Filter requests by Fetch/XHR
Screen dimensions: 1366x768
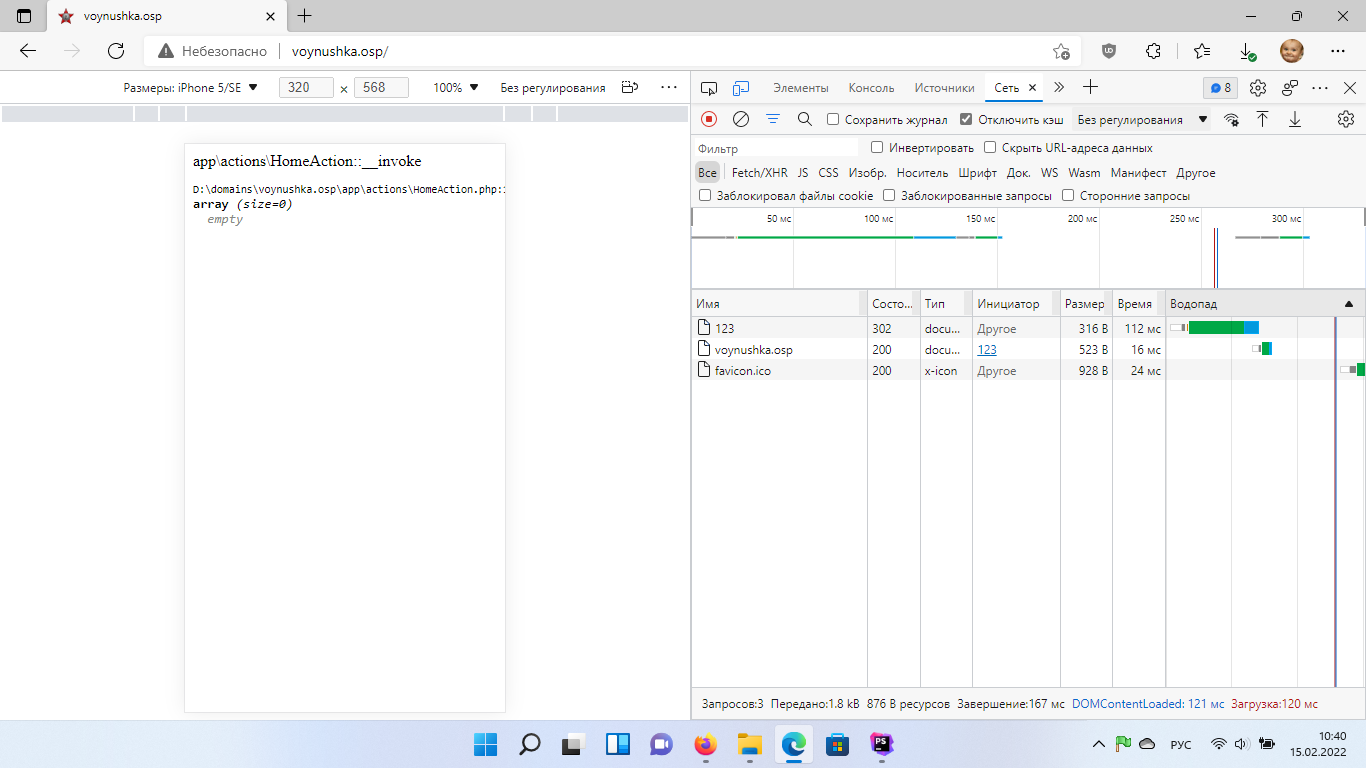pyautogui.click(x=759, y=173)
